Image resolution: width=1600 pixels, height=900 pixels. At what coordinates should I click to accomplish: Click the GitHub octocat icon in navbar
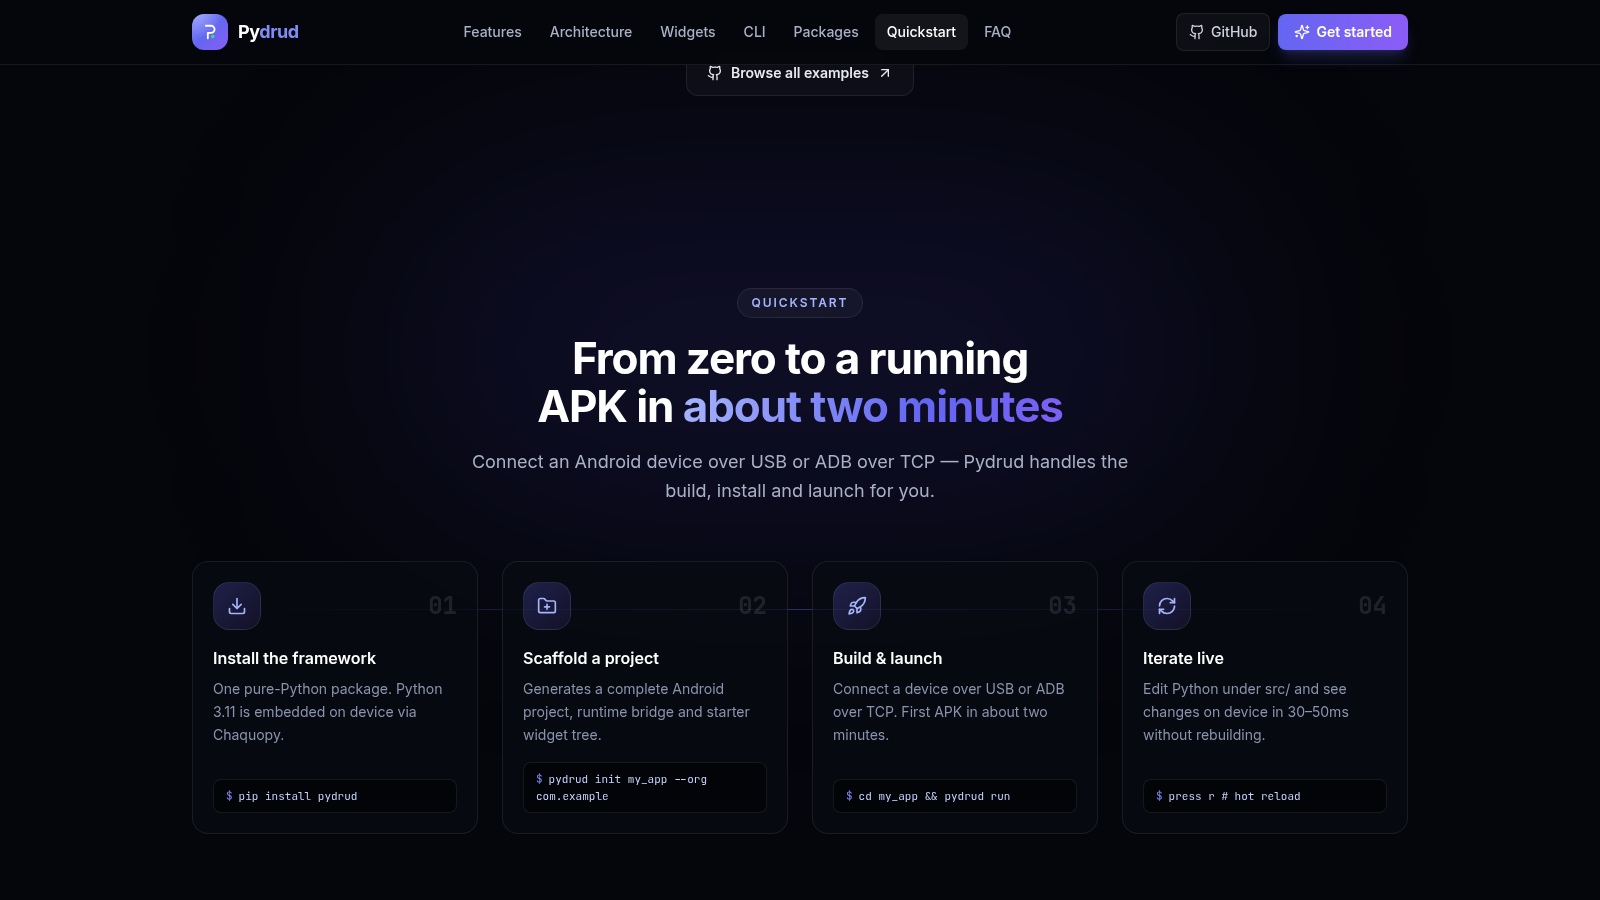(1196, 32)
